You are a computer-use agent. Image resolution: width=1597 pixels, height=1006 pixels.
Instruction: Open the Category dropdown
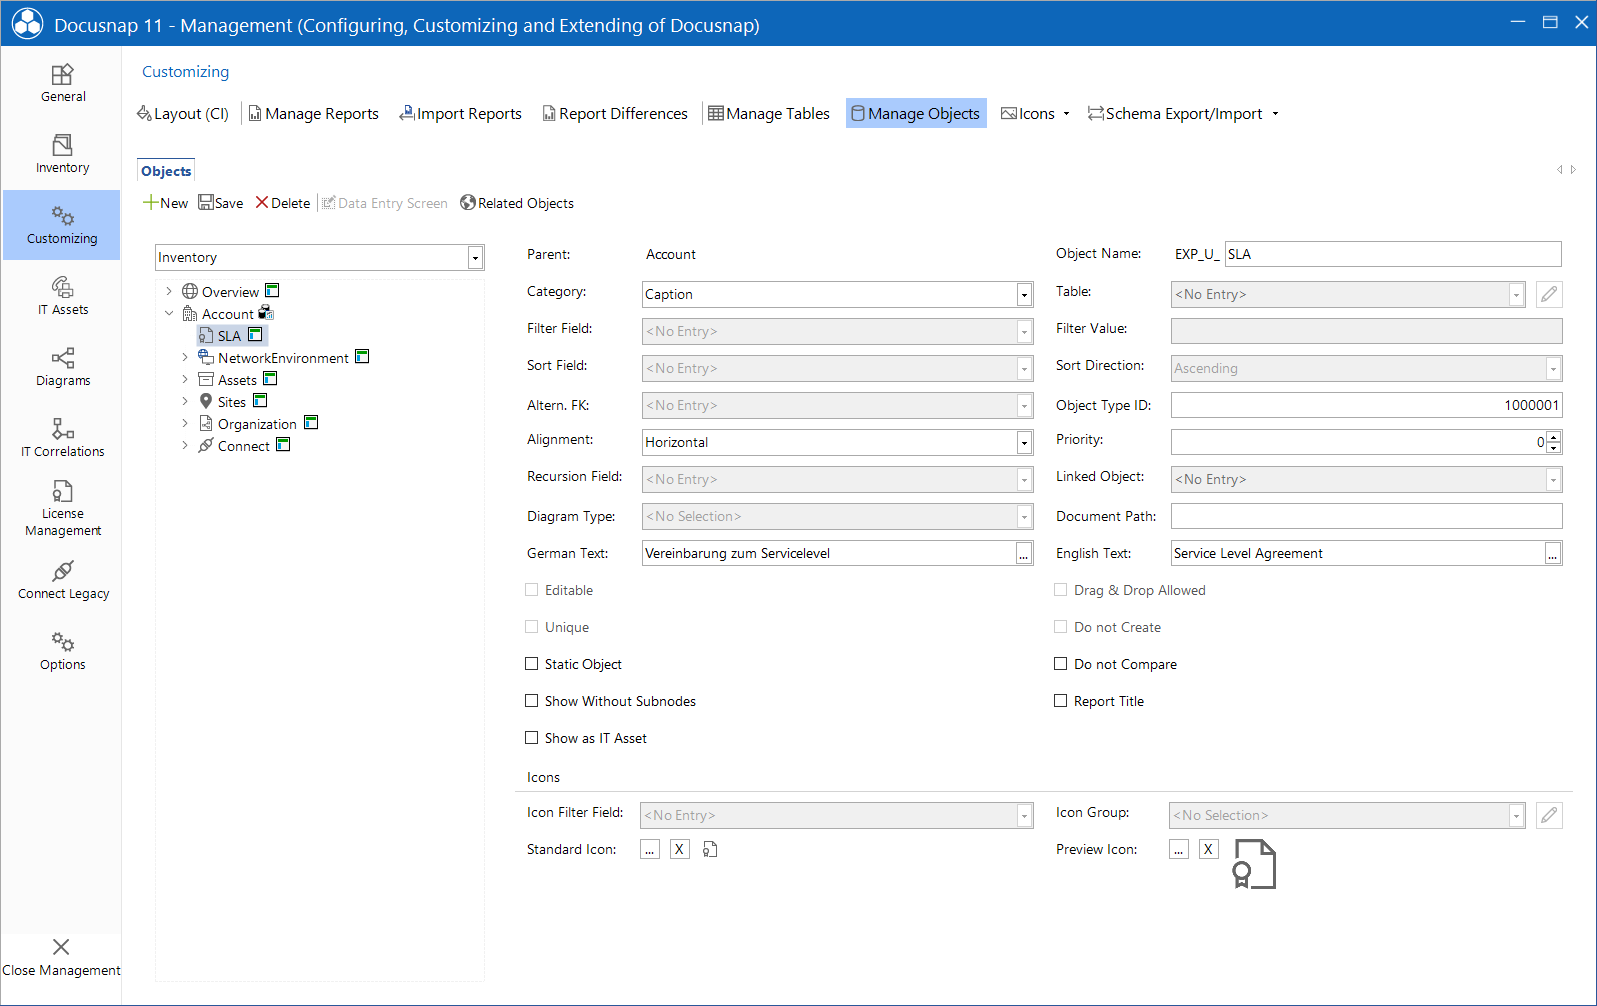(x=1024, y=295)
